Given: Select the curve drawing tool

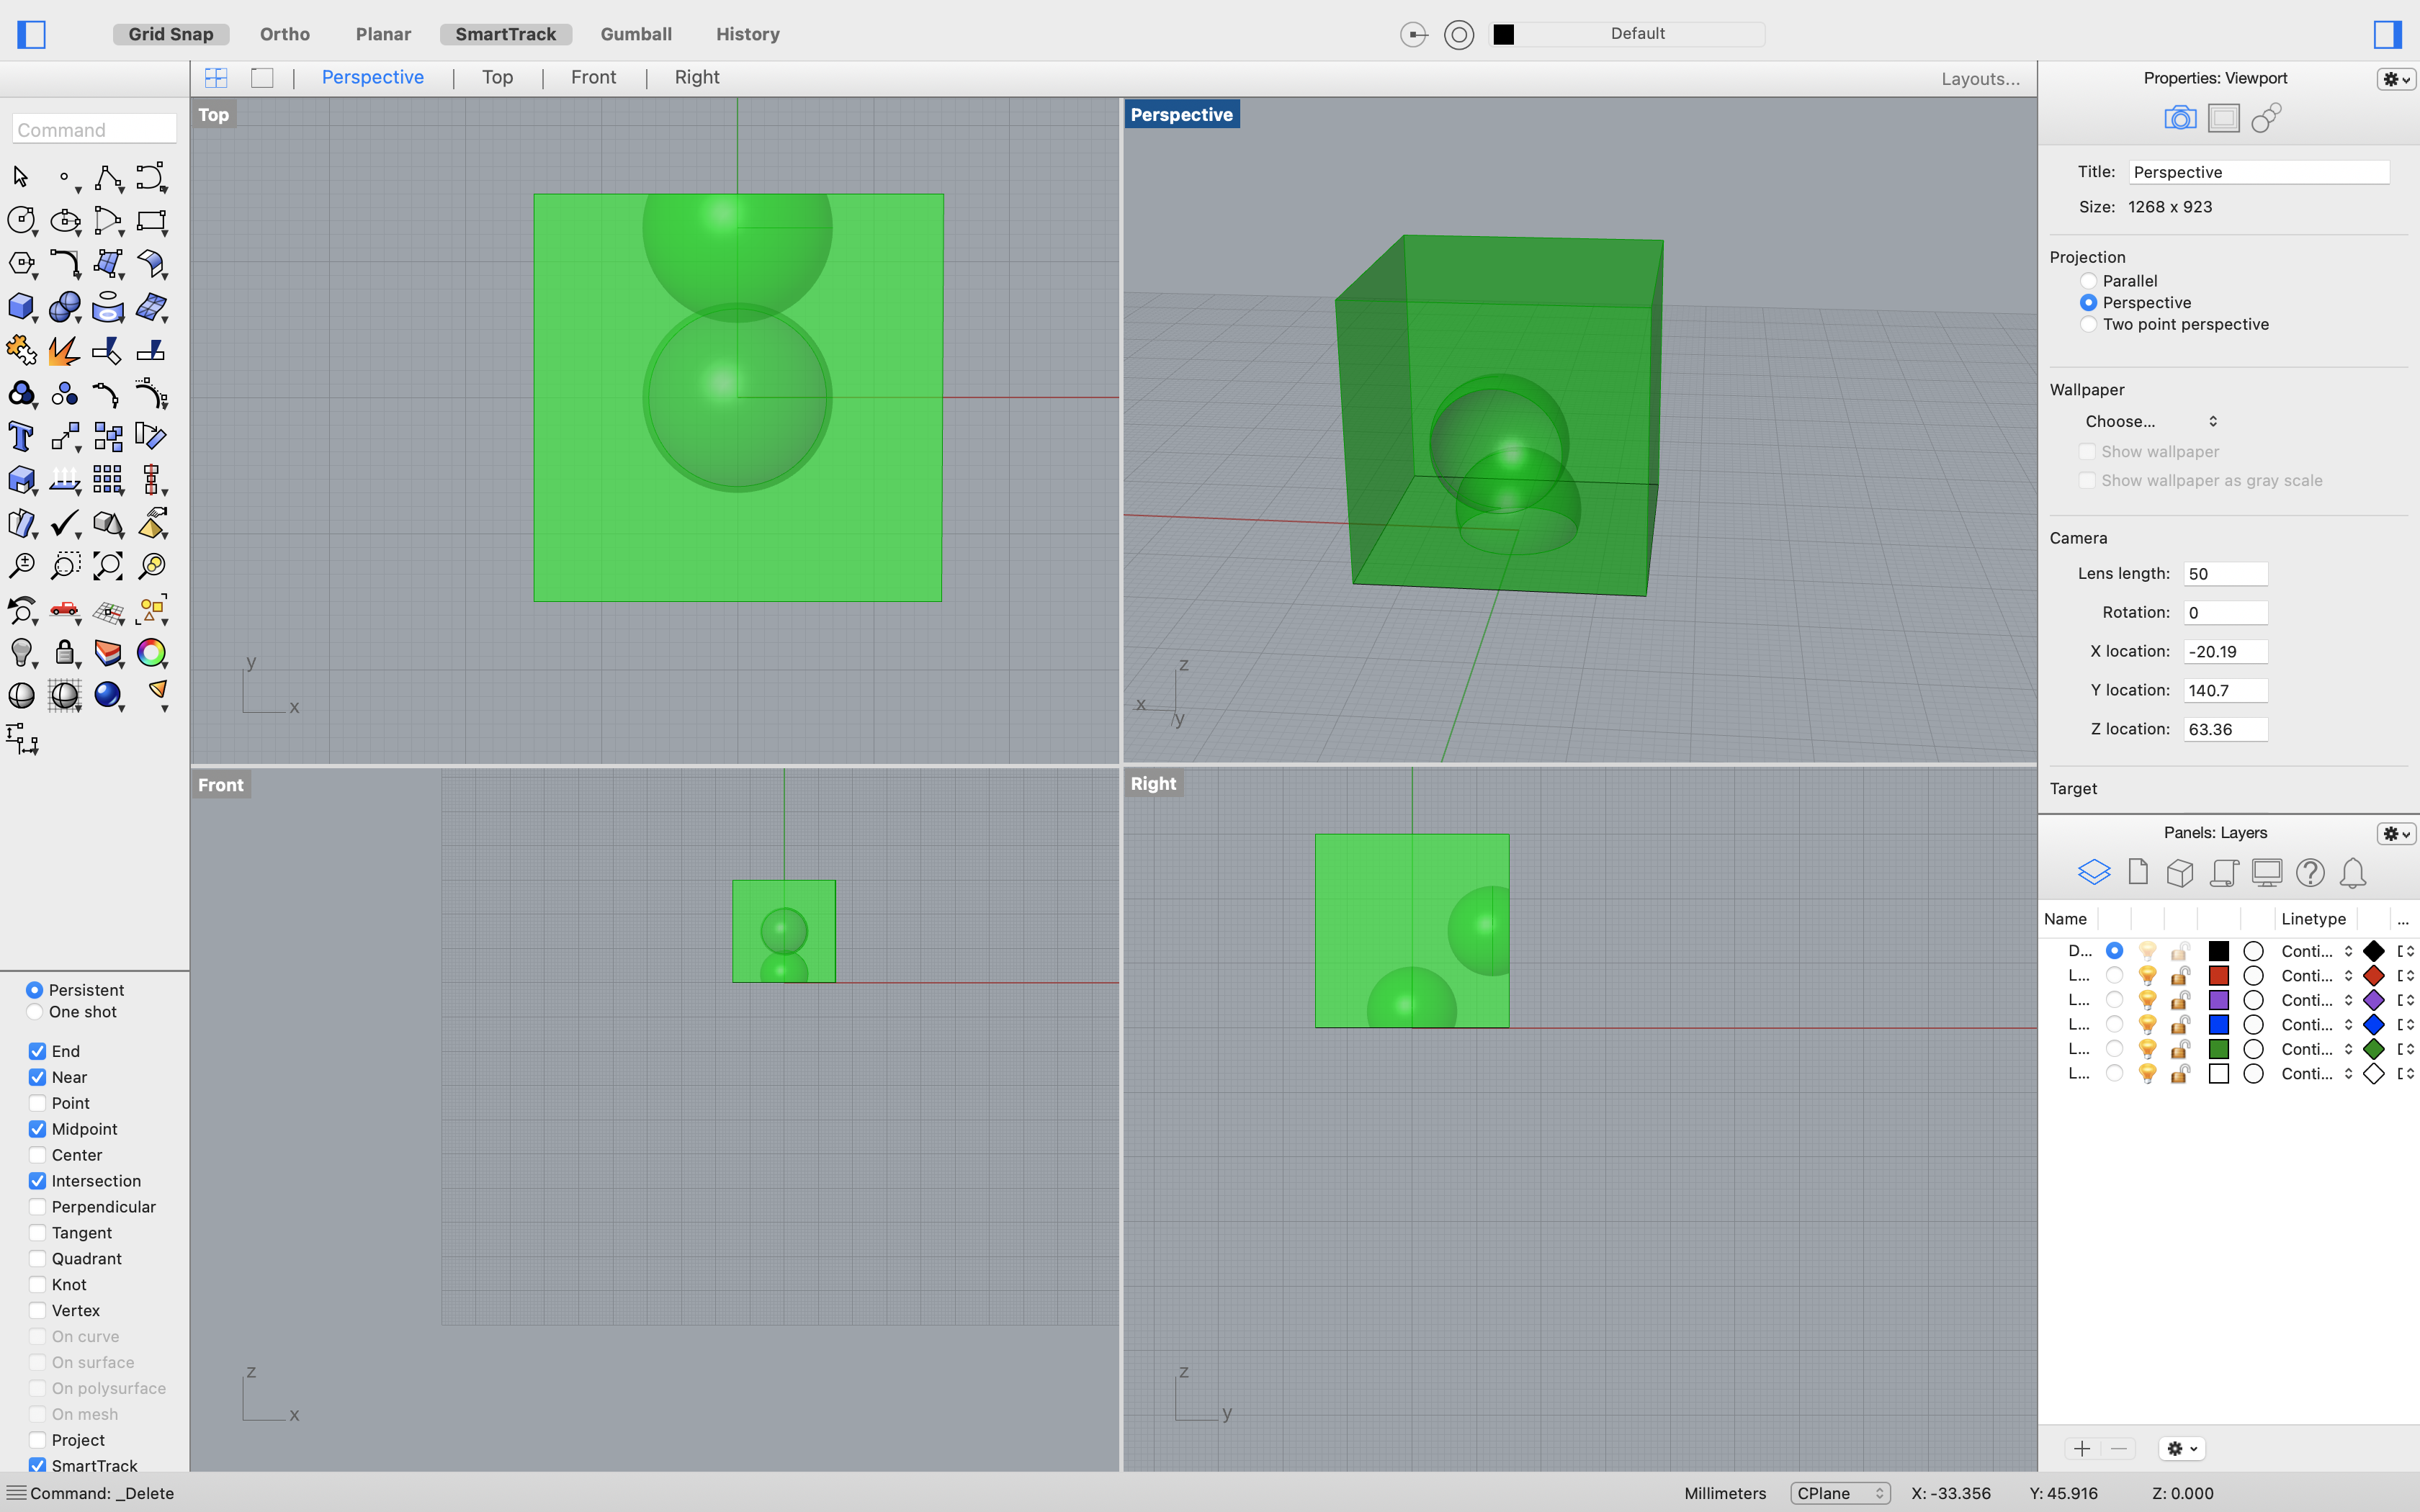Looking at the screenshot, I should tap(109, 176).
